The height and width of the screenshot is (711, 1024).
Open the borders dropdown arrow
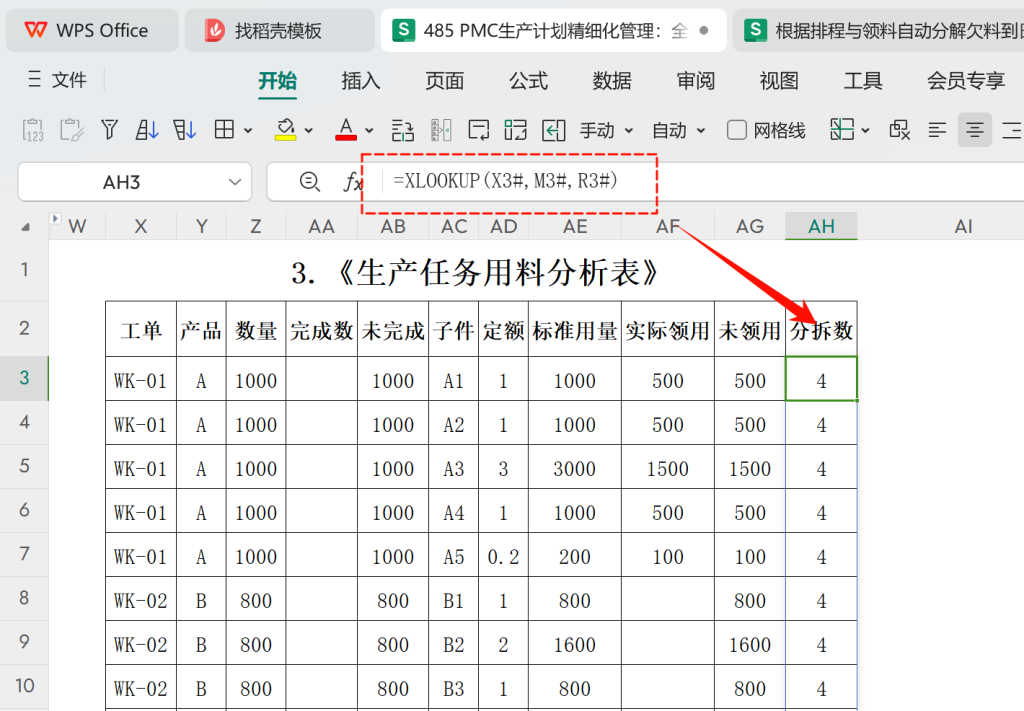point(248,131)
